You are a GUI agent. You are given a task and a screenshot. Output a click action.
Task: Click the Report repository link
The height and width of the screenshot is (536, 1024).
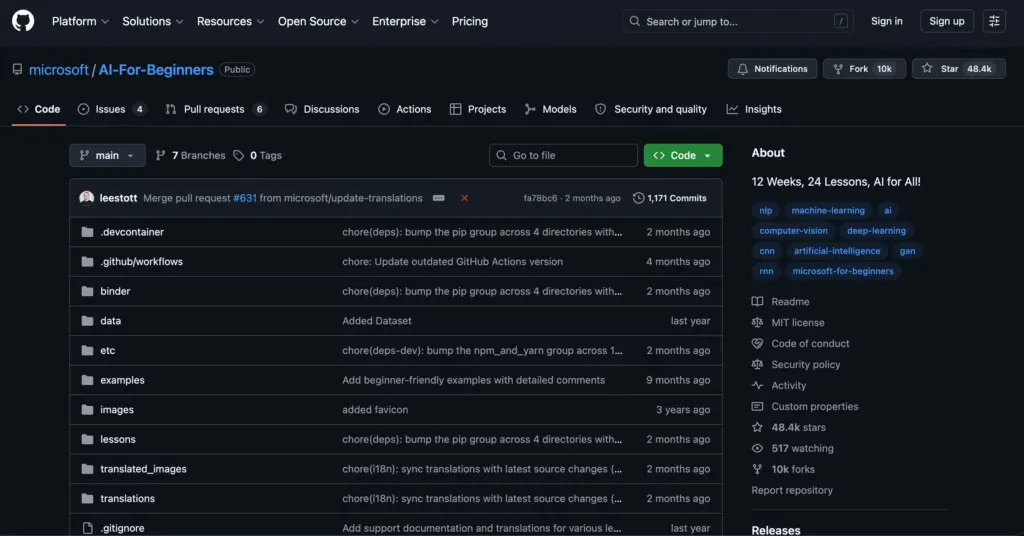pos(792,490)
